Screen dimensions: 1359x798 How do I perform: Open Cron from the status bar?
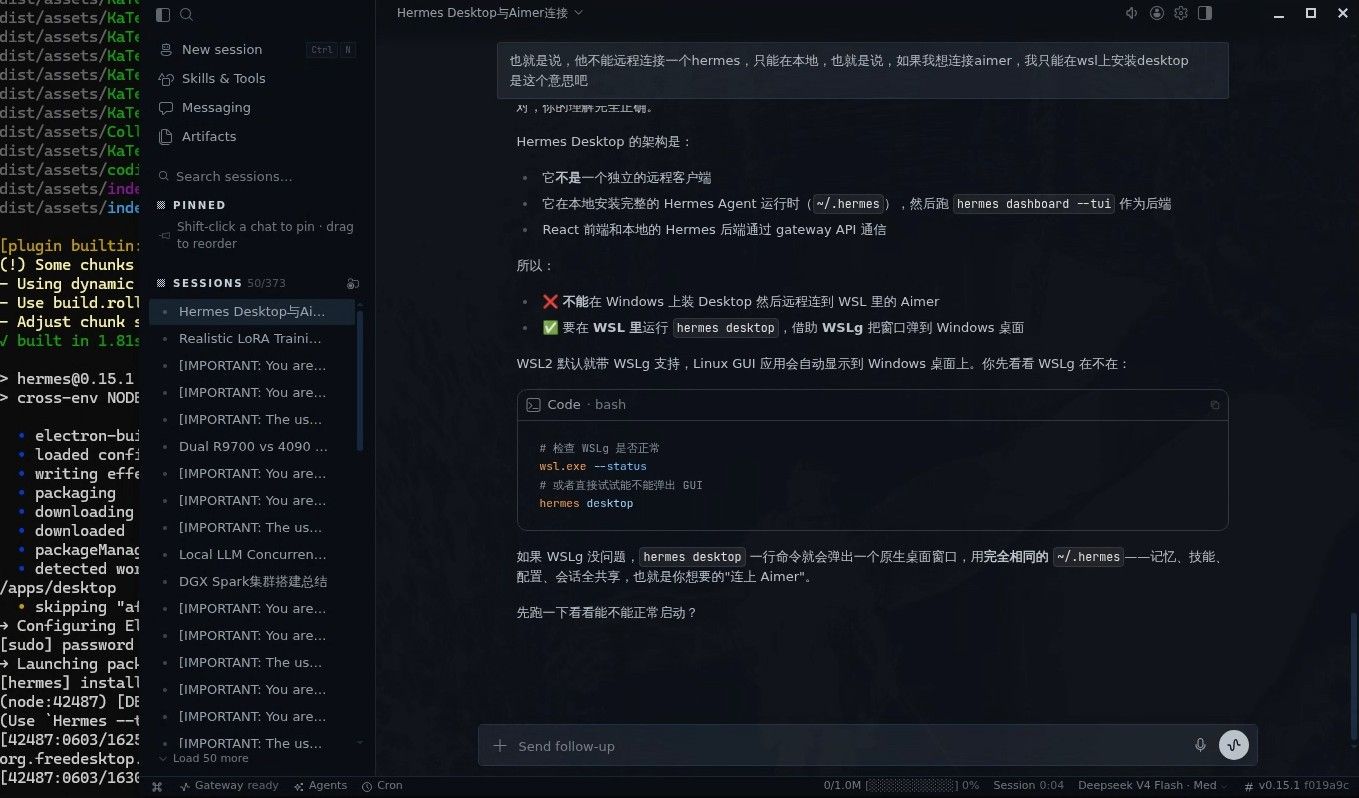point(382,786)
